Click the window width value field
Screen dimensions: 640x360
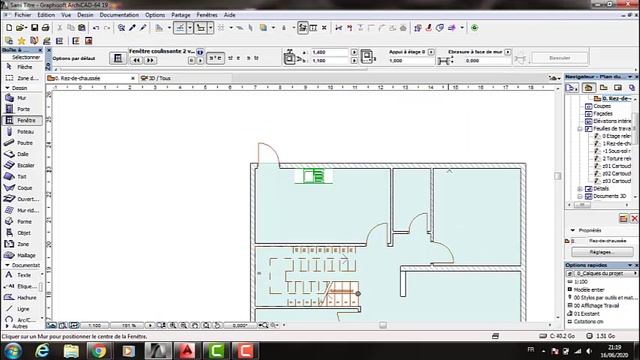coord(330,52)
